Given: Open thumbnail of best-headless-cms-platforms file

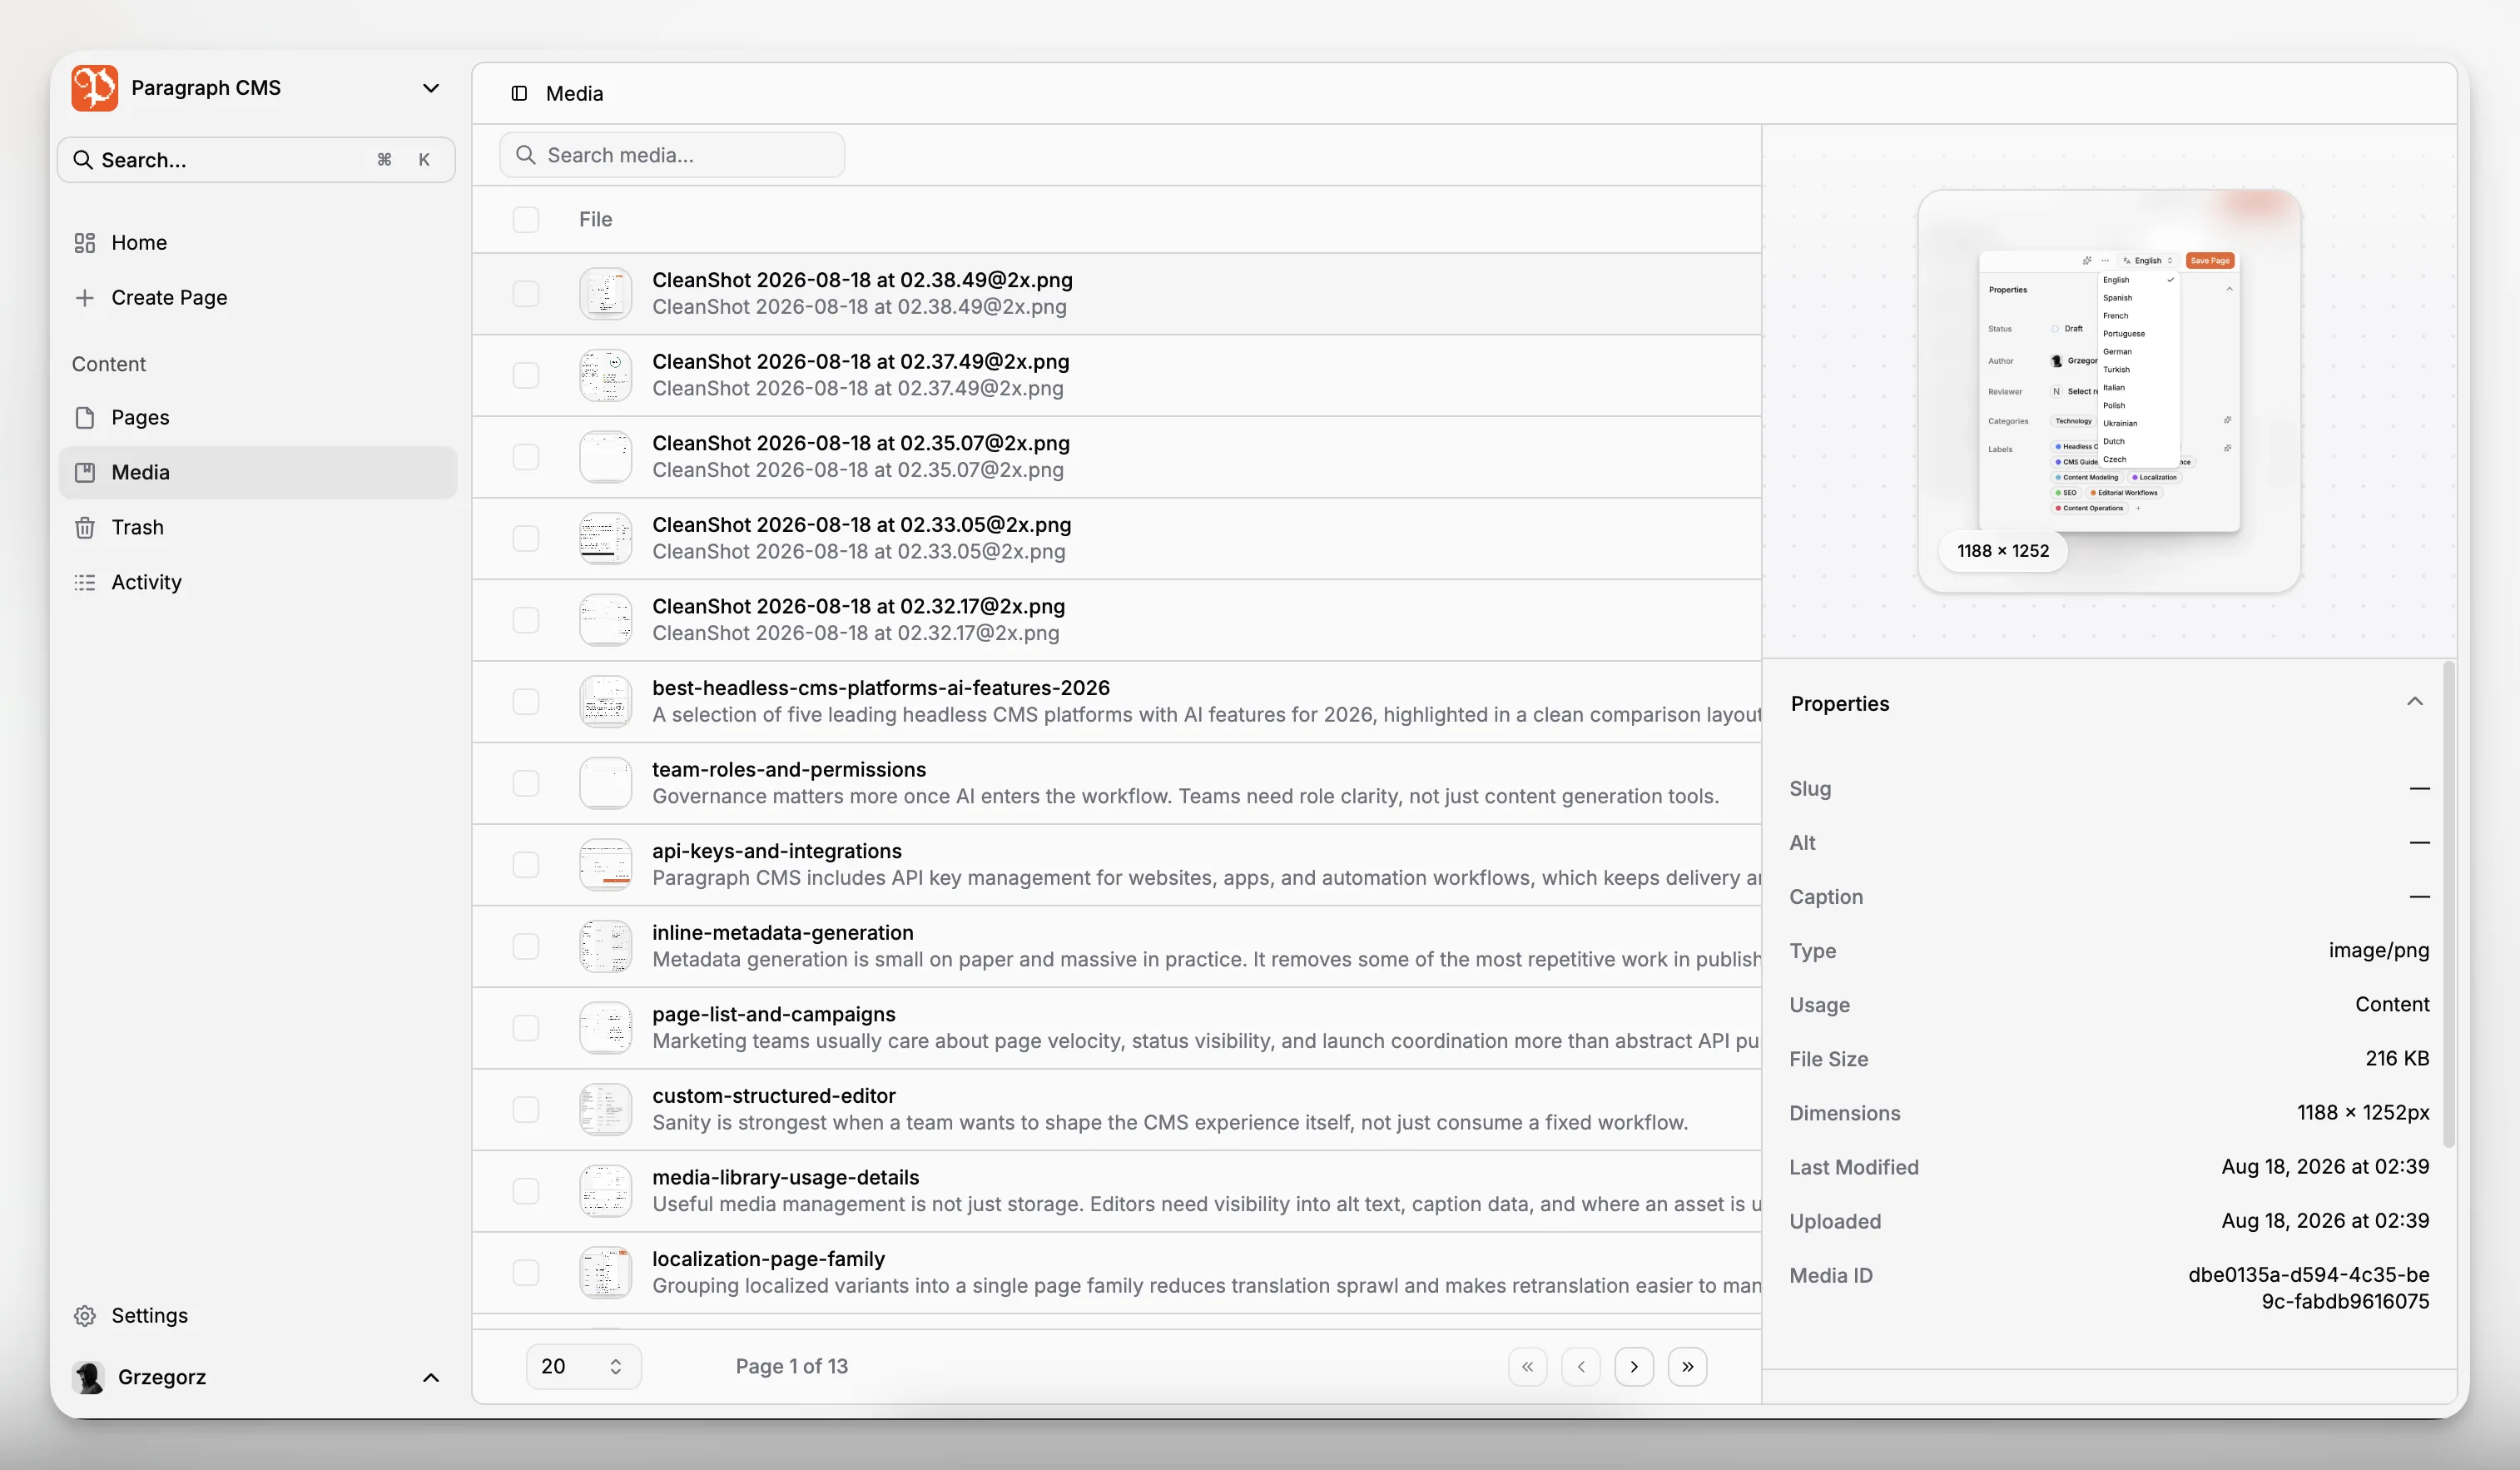Looking at the screenshot, I should pyautogui.click(x=605, y=702).
